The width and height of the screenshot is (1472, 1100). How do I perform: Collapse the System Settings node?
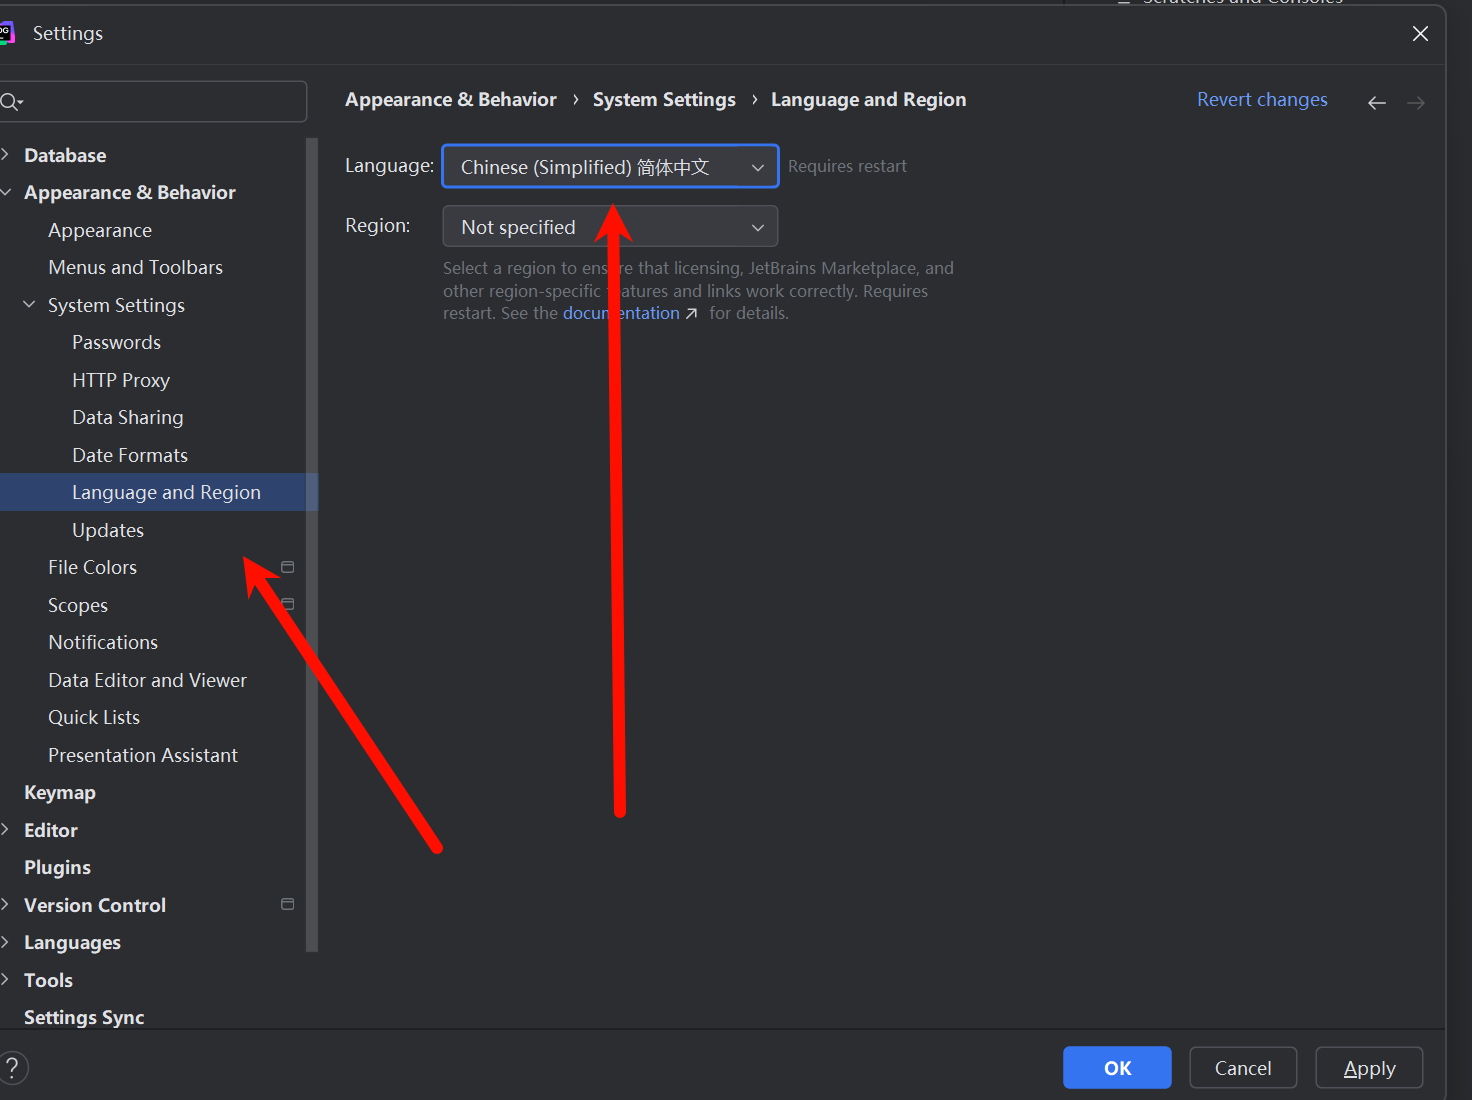29,304
